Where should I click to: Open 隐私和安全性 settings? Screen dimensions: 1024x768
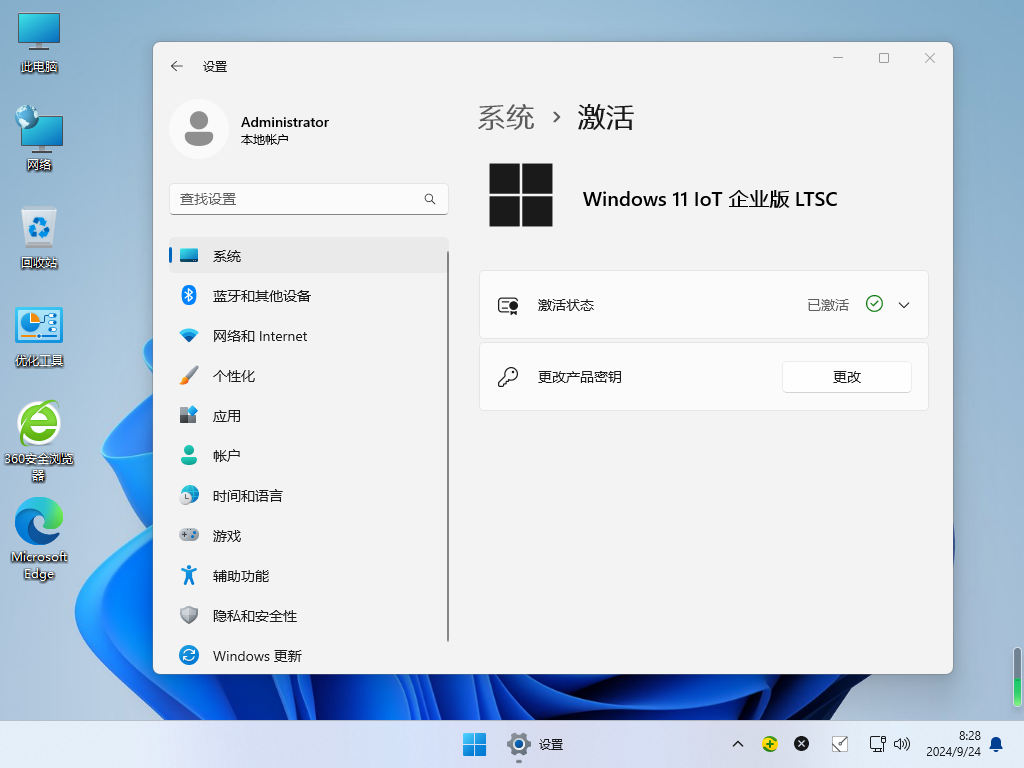[x=308, y=616]
